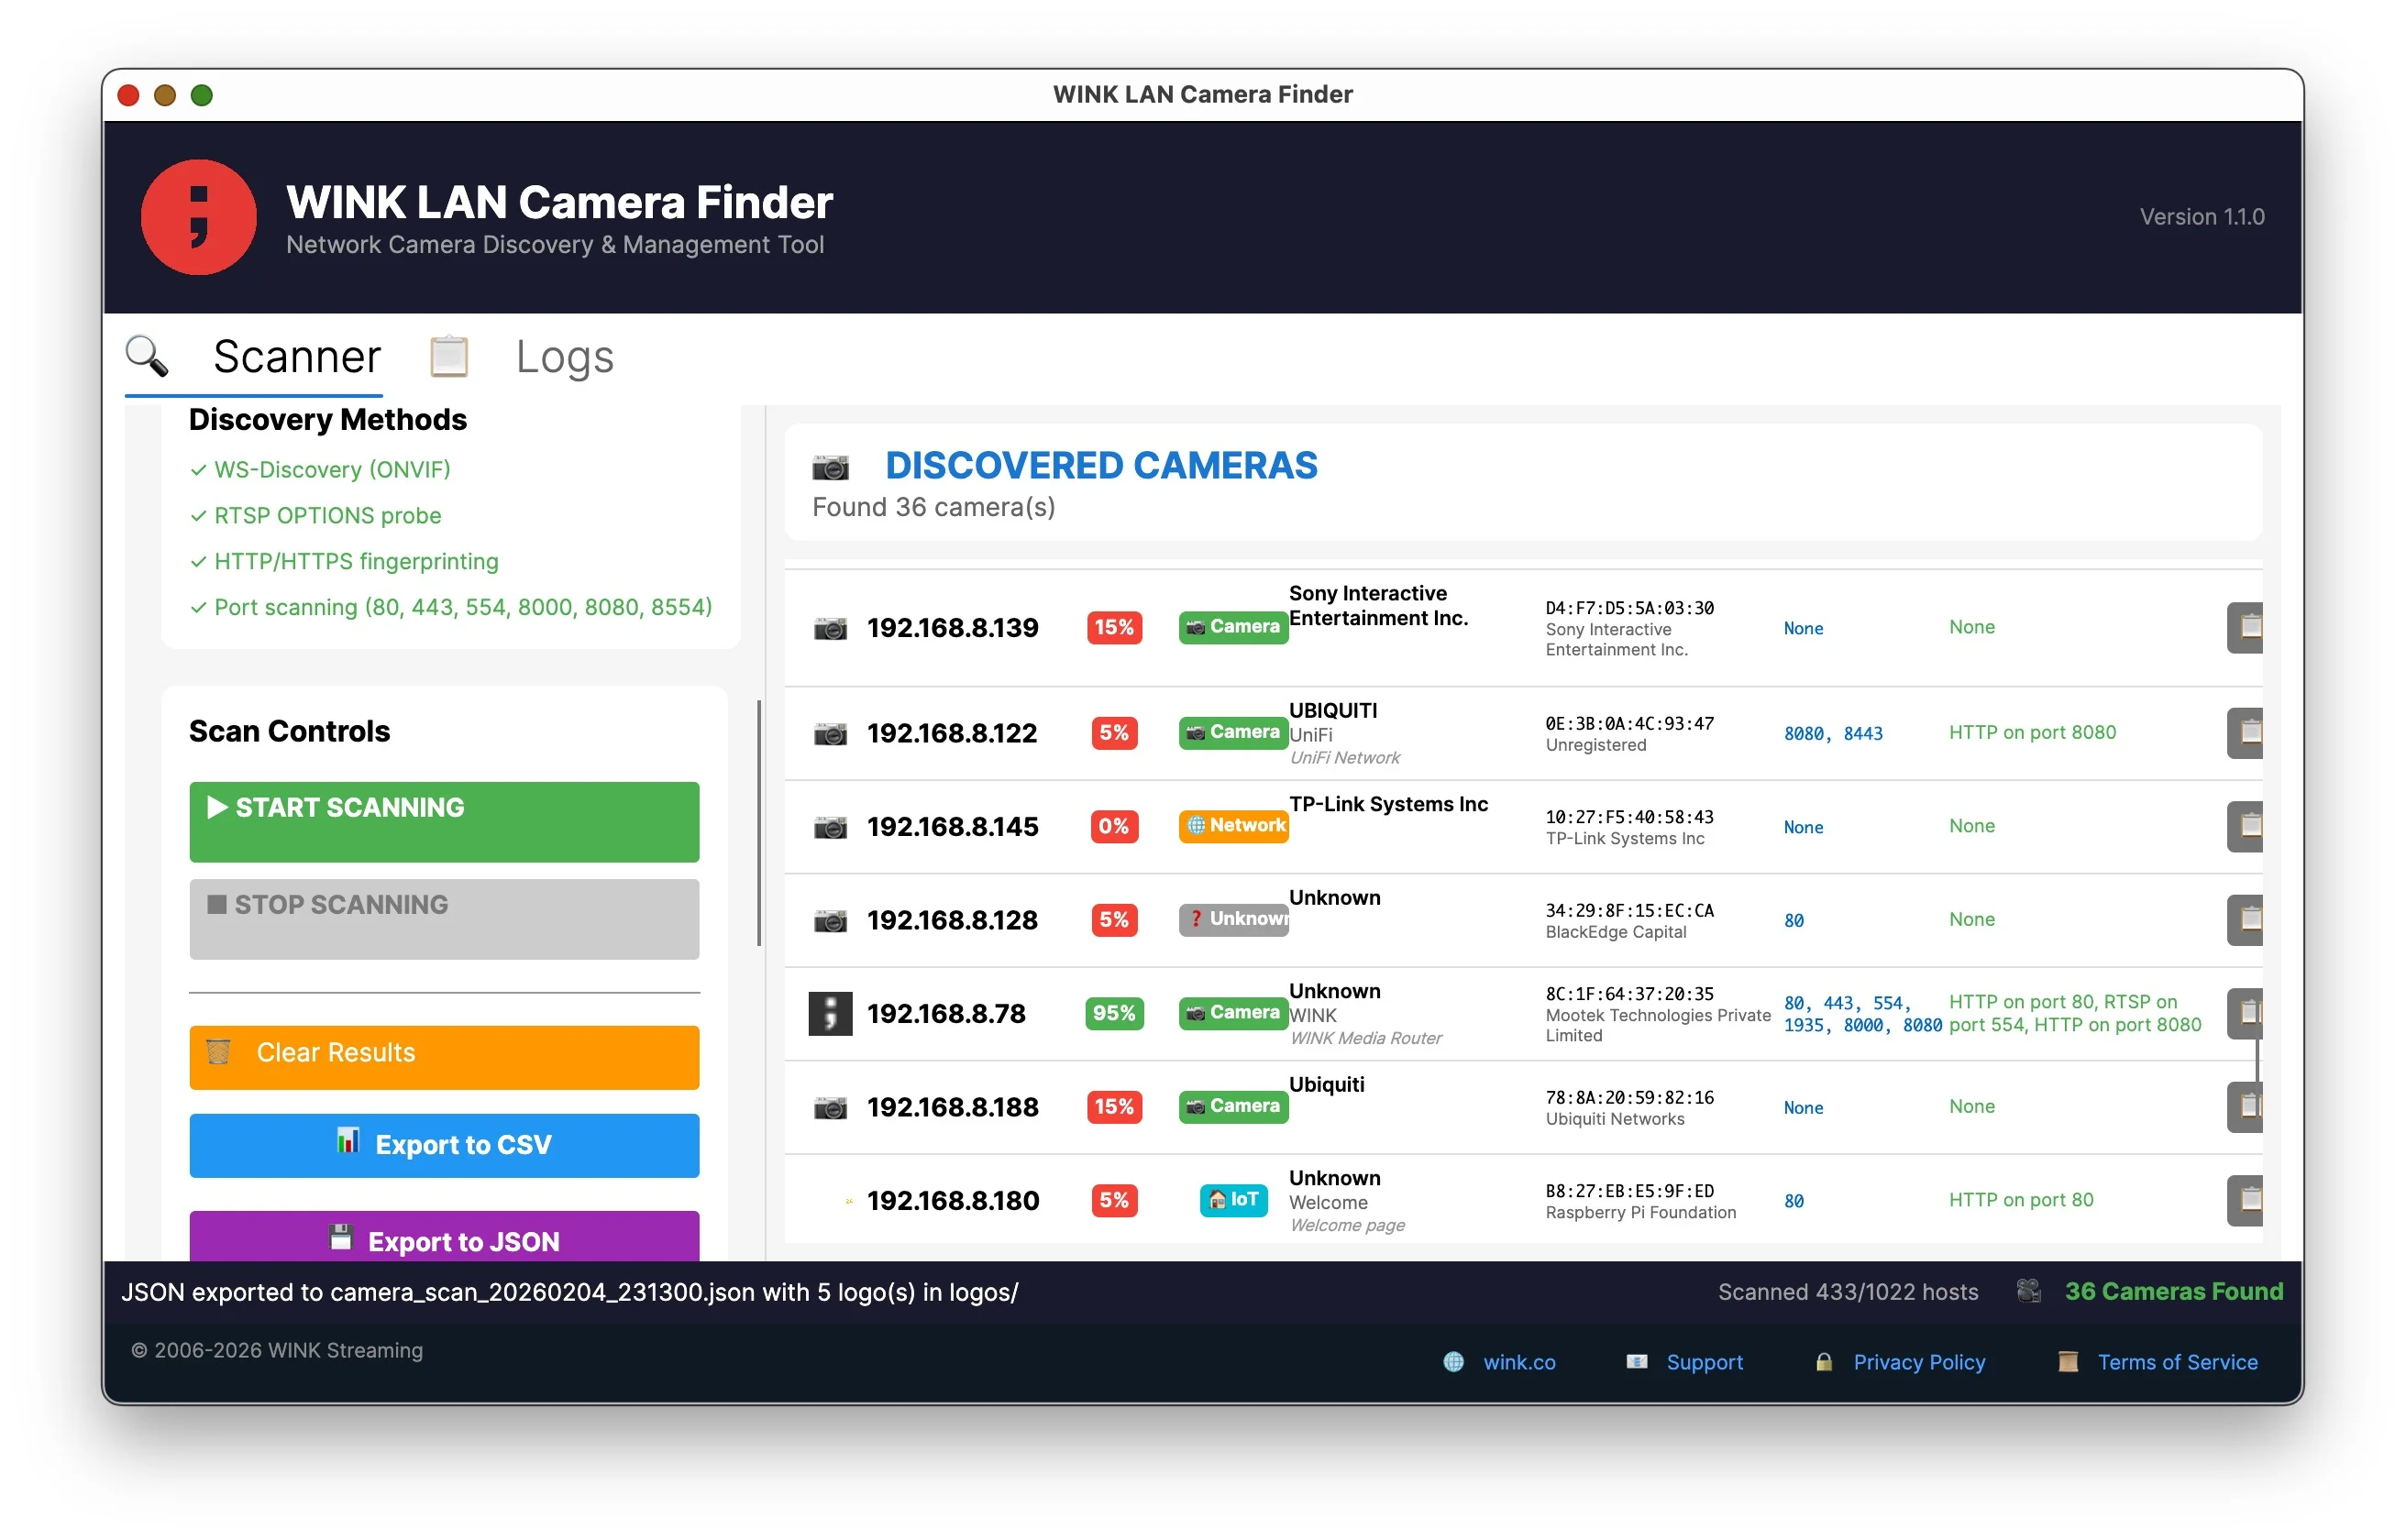Click the WINK logo icon in the header

[x=198, y=217]
